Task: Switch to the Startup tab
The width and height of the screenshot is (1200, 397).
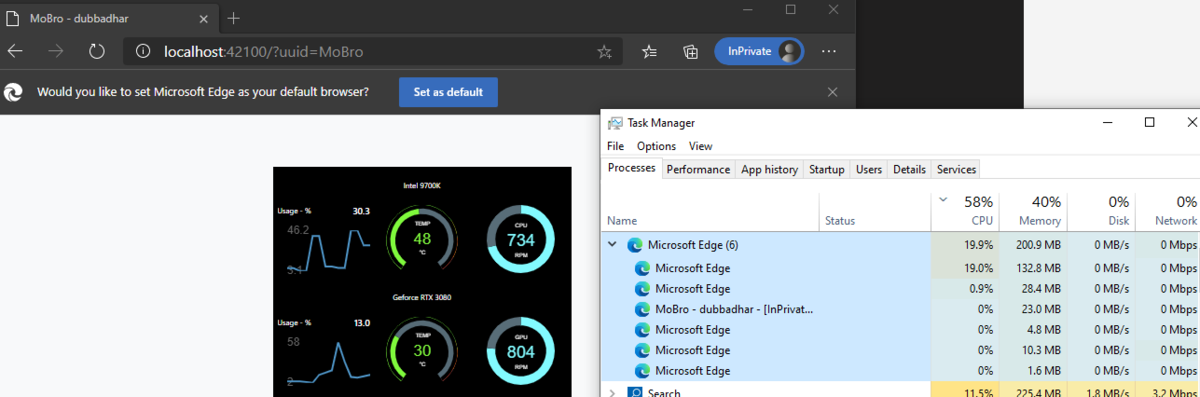Action: (827, 170)
